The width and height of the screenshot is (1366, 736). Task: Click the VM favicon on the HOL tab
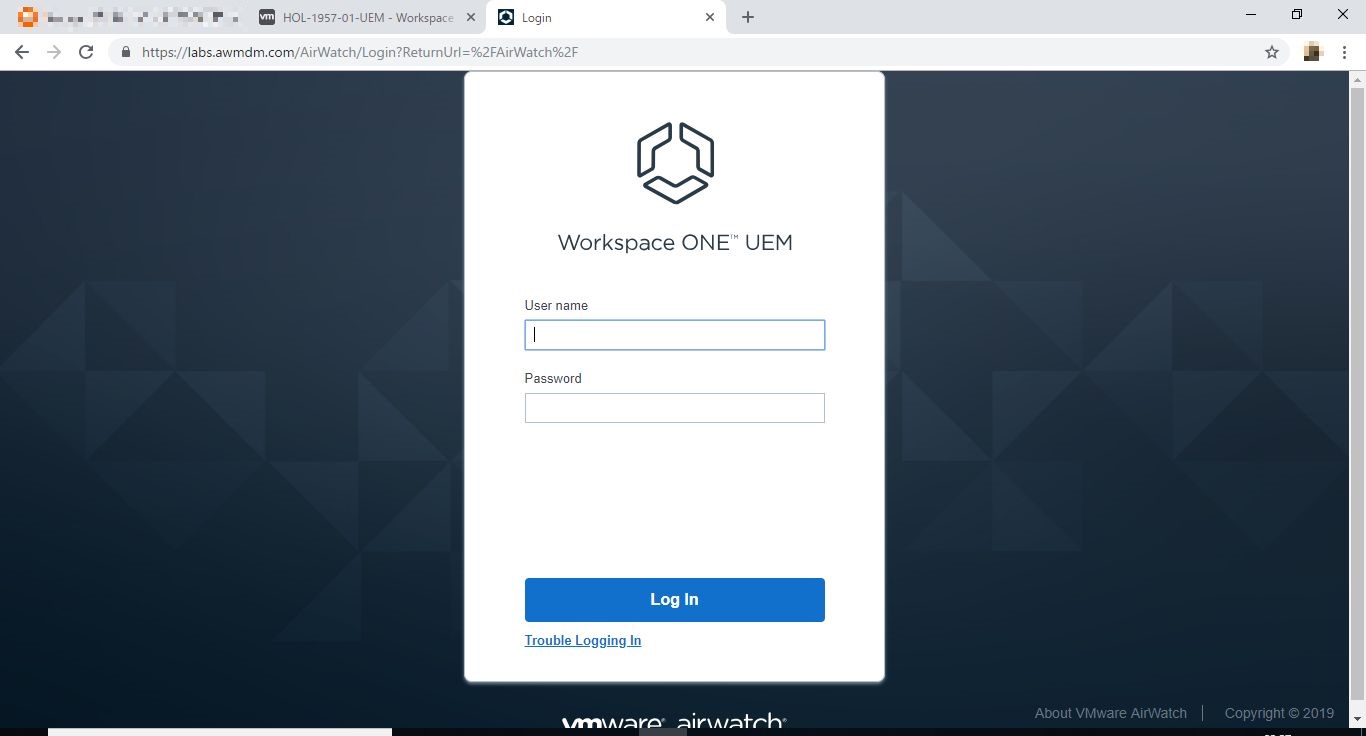click(x=267, y=18)
